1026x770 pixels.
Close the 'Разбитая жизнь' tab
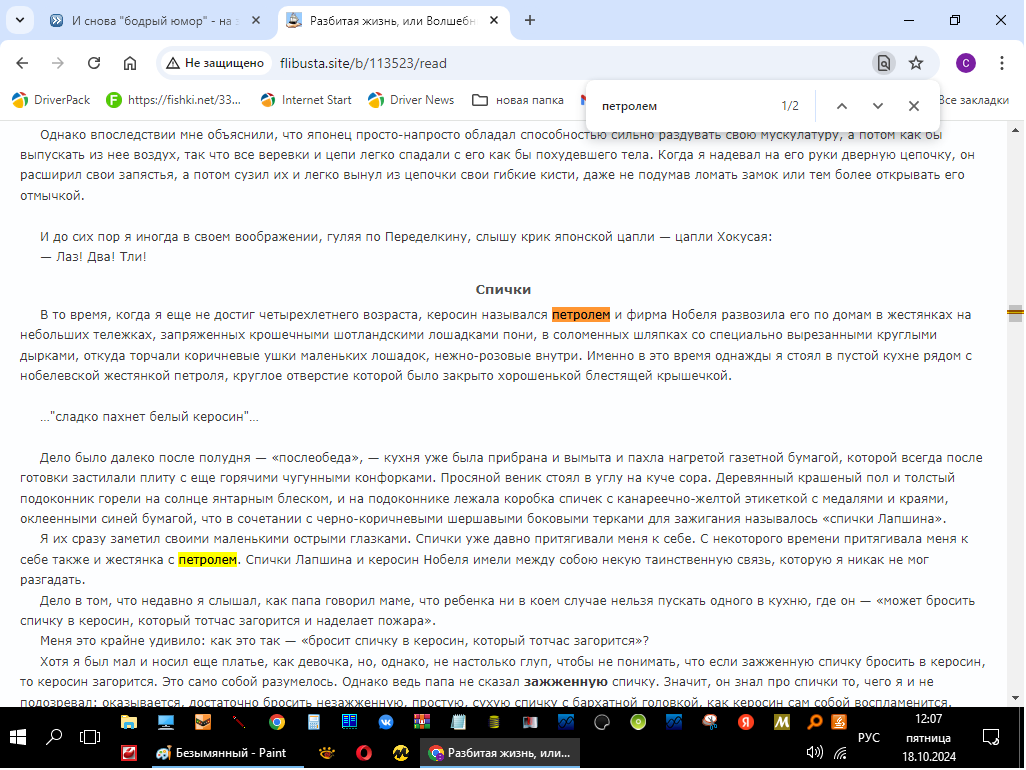click(x=494, y=21)
